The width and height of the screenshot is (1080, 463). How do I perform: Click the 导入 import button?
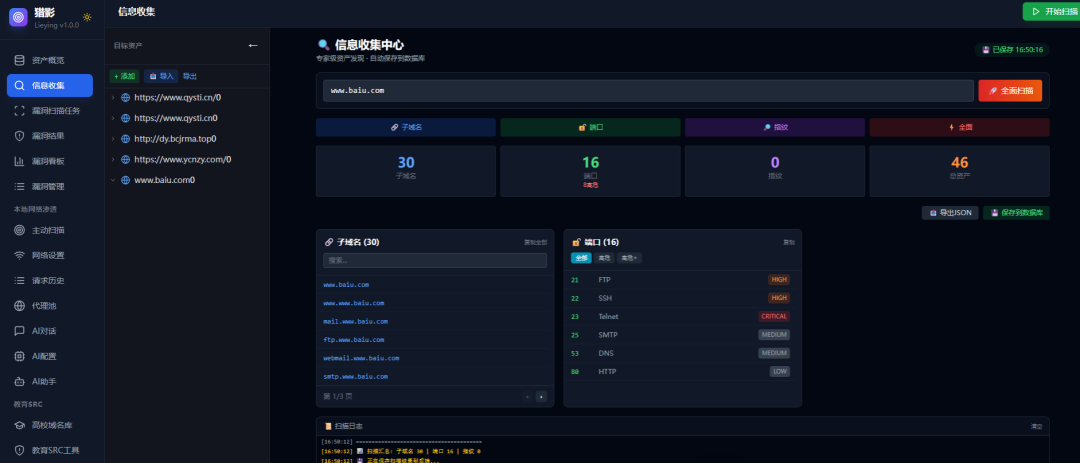[161, 76]
